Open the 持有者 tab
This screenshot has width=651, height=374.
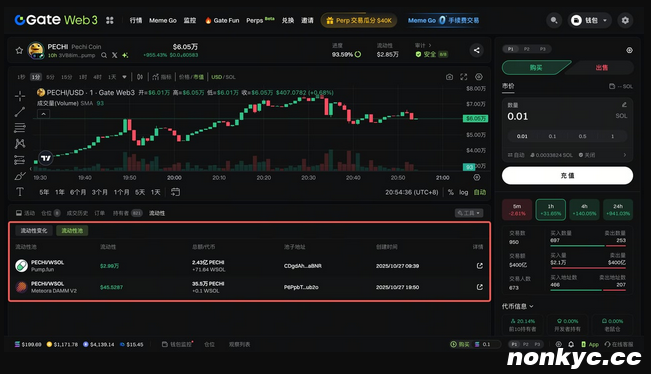tap(127, 213)
